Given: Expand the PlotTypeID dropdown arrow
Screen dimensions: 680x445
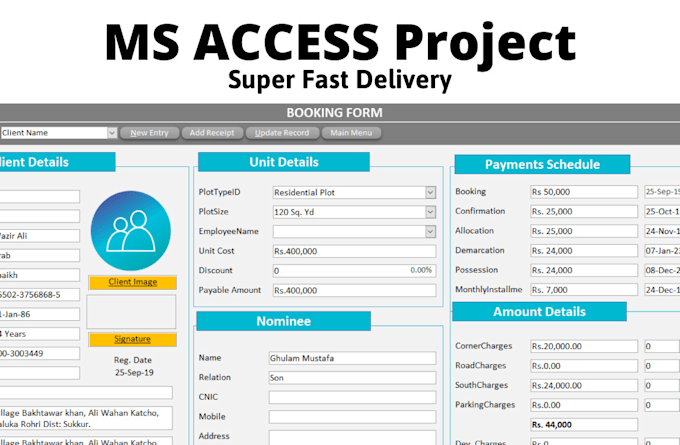Looking at the screenshot, I should (430, 192).
